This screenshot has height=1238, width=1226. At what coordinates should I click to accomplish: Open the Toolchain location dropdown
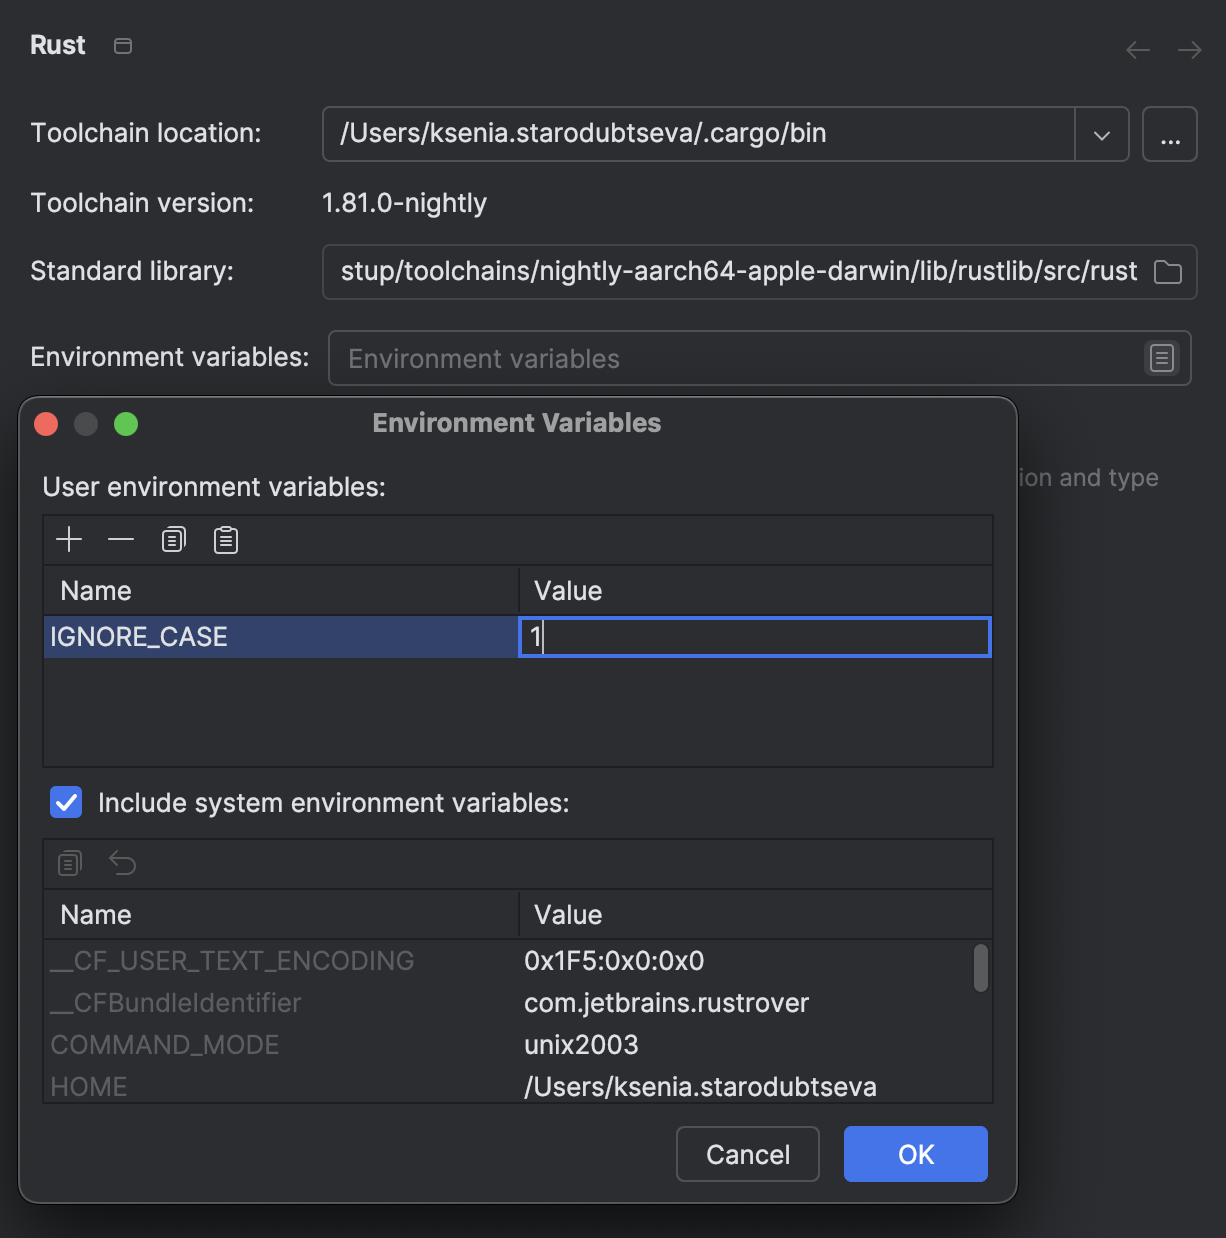pos(1101,134)
